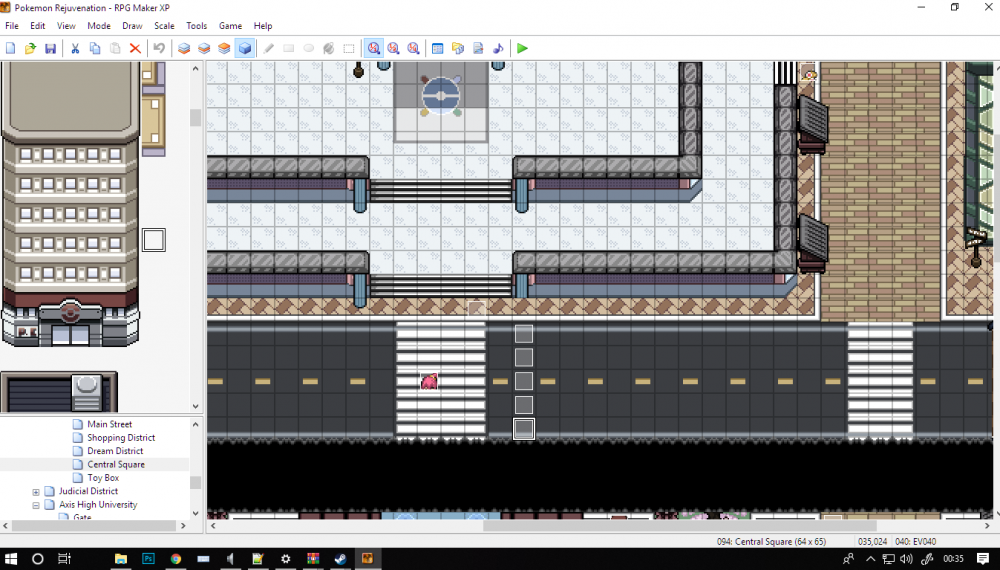Select the Shopping District map
This screenshot has width=1000, height=570.
(x=121, y=438)
